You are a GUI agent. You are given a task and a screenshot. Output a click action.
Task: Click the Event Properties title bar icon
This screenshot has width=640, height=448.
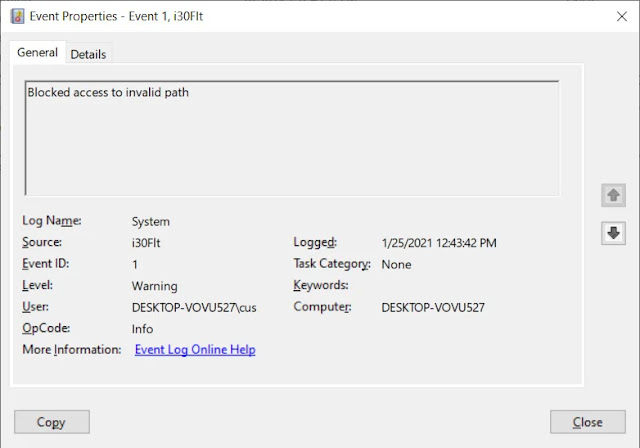pos(17,16)
